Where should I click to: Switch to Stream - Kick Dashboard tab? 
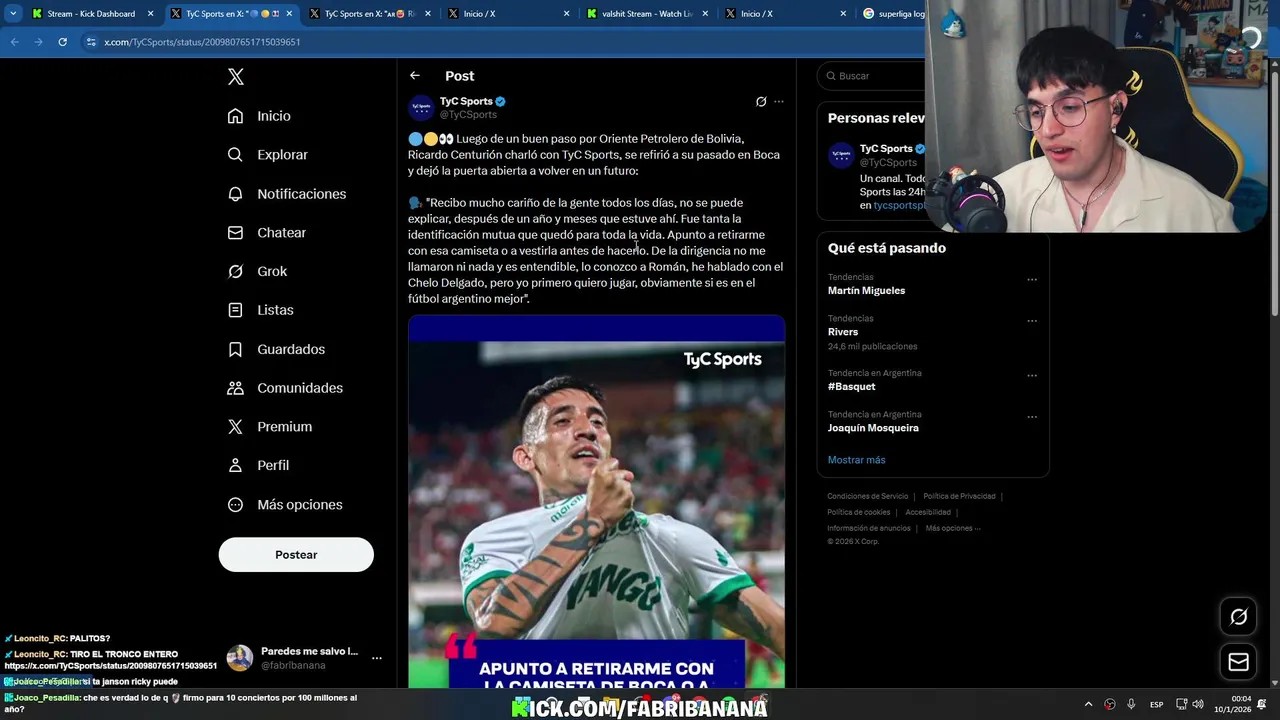pos(91,14)
